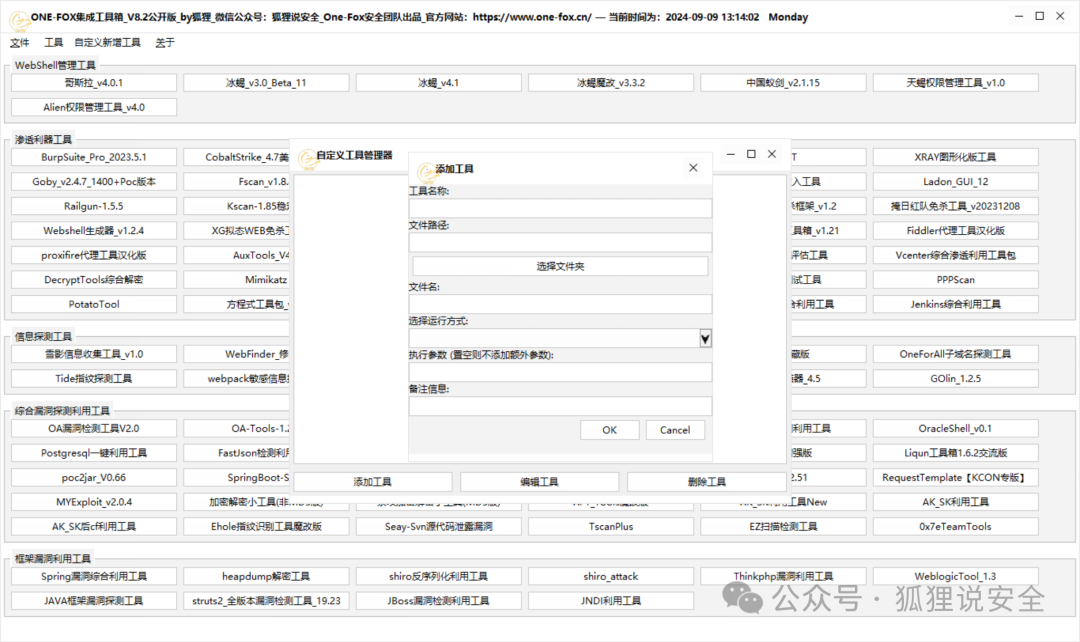
Task: Click the 备注信息 input field
Action: click(x=560, y=406)
